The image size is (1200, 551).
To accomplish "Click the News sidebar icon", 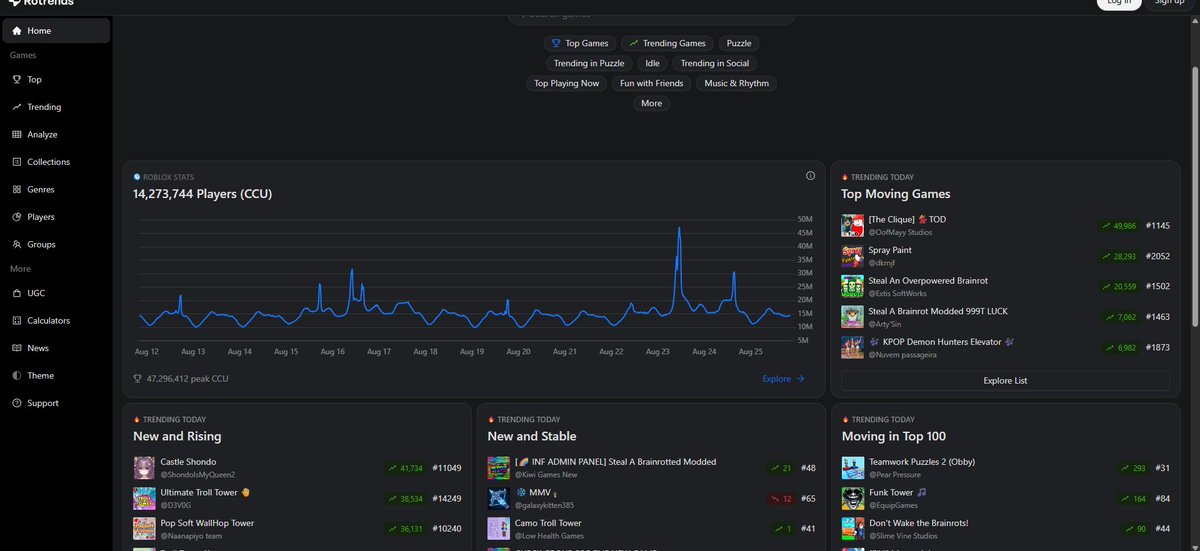I will coord(17,348).
